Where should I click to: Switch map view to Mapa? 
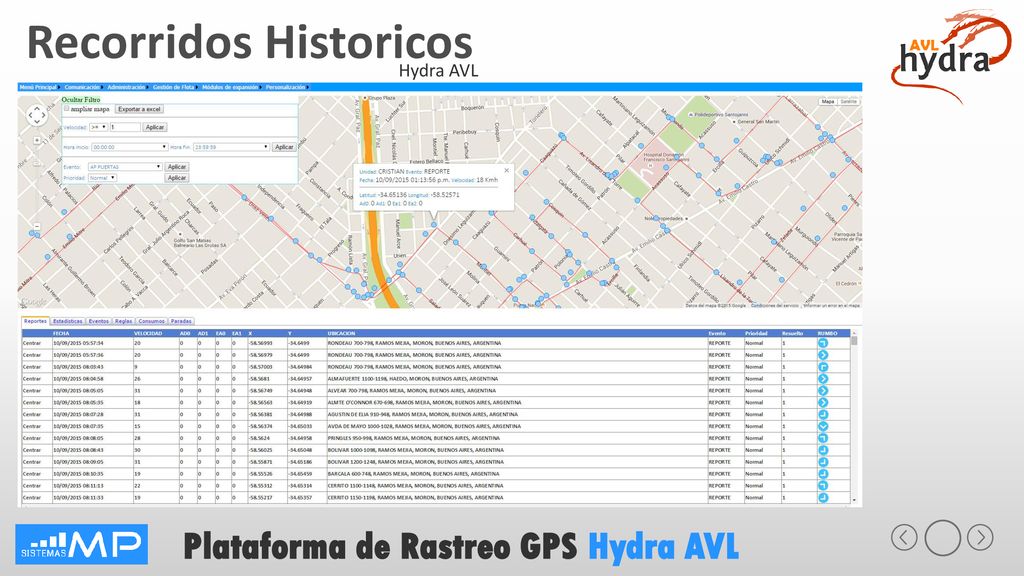coord(828,102)
